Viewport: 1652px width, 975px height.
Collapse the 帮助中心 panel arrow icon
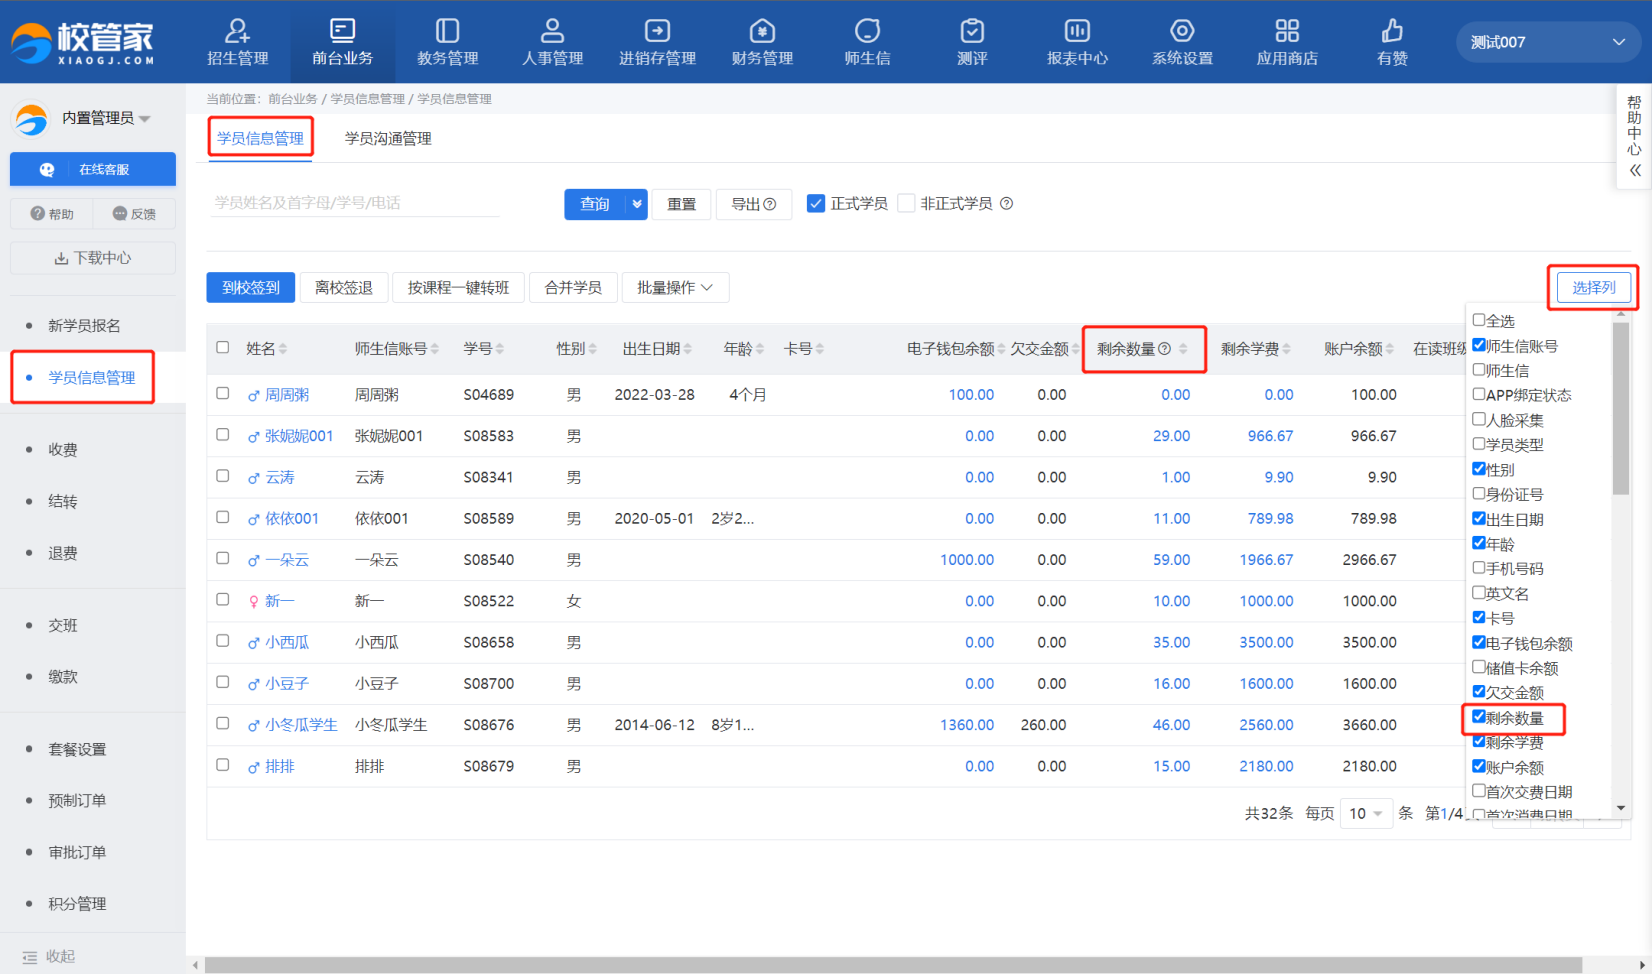coord(1635,170)
